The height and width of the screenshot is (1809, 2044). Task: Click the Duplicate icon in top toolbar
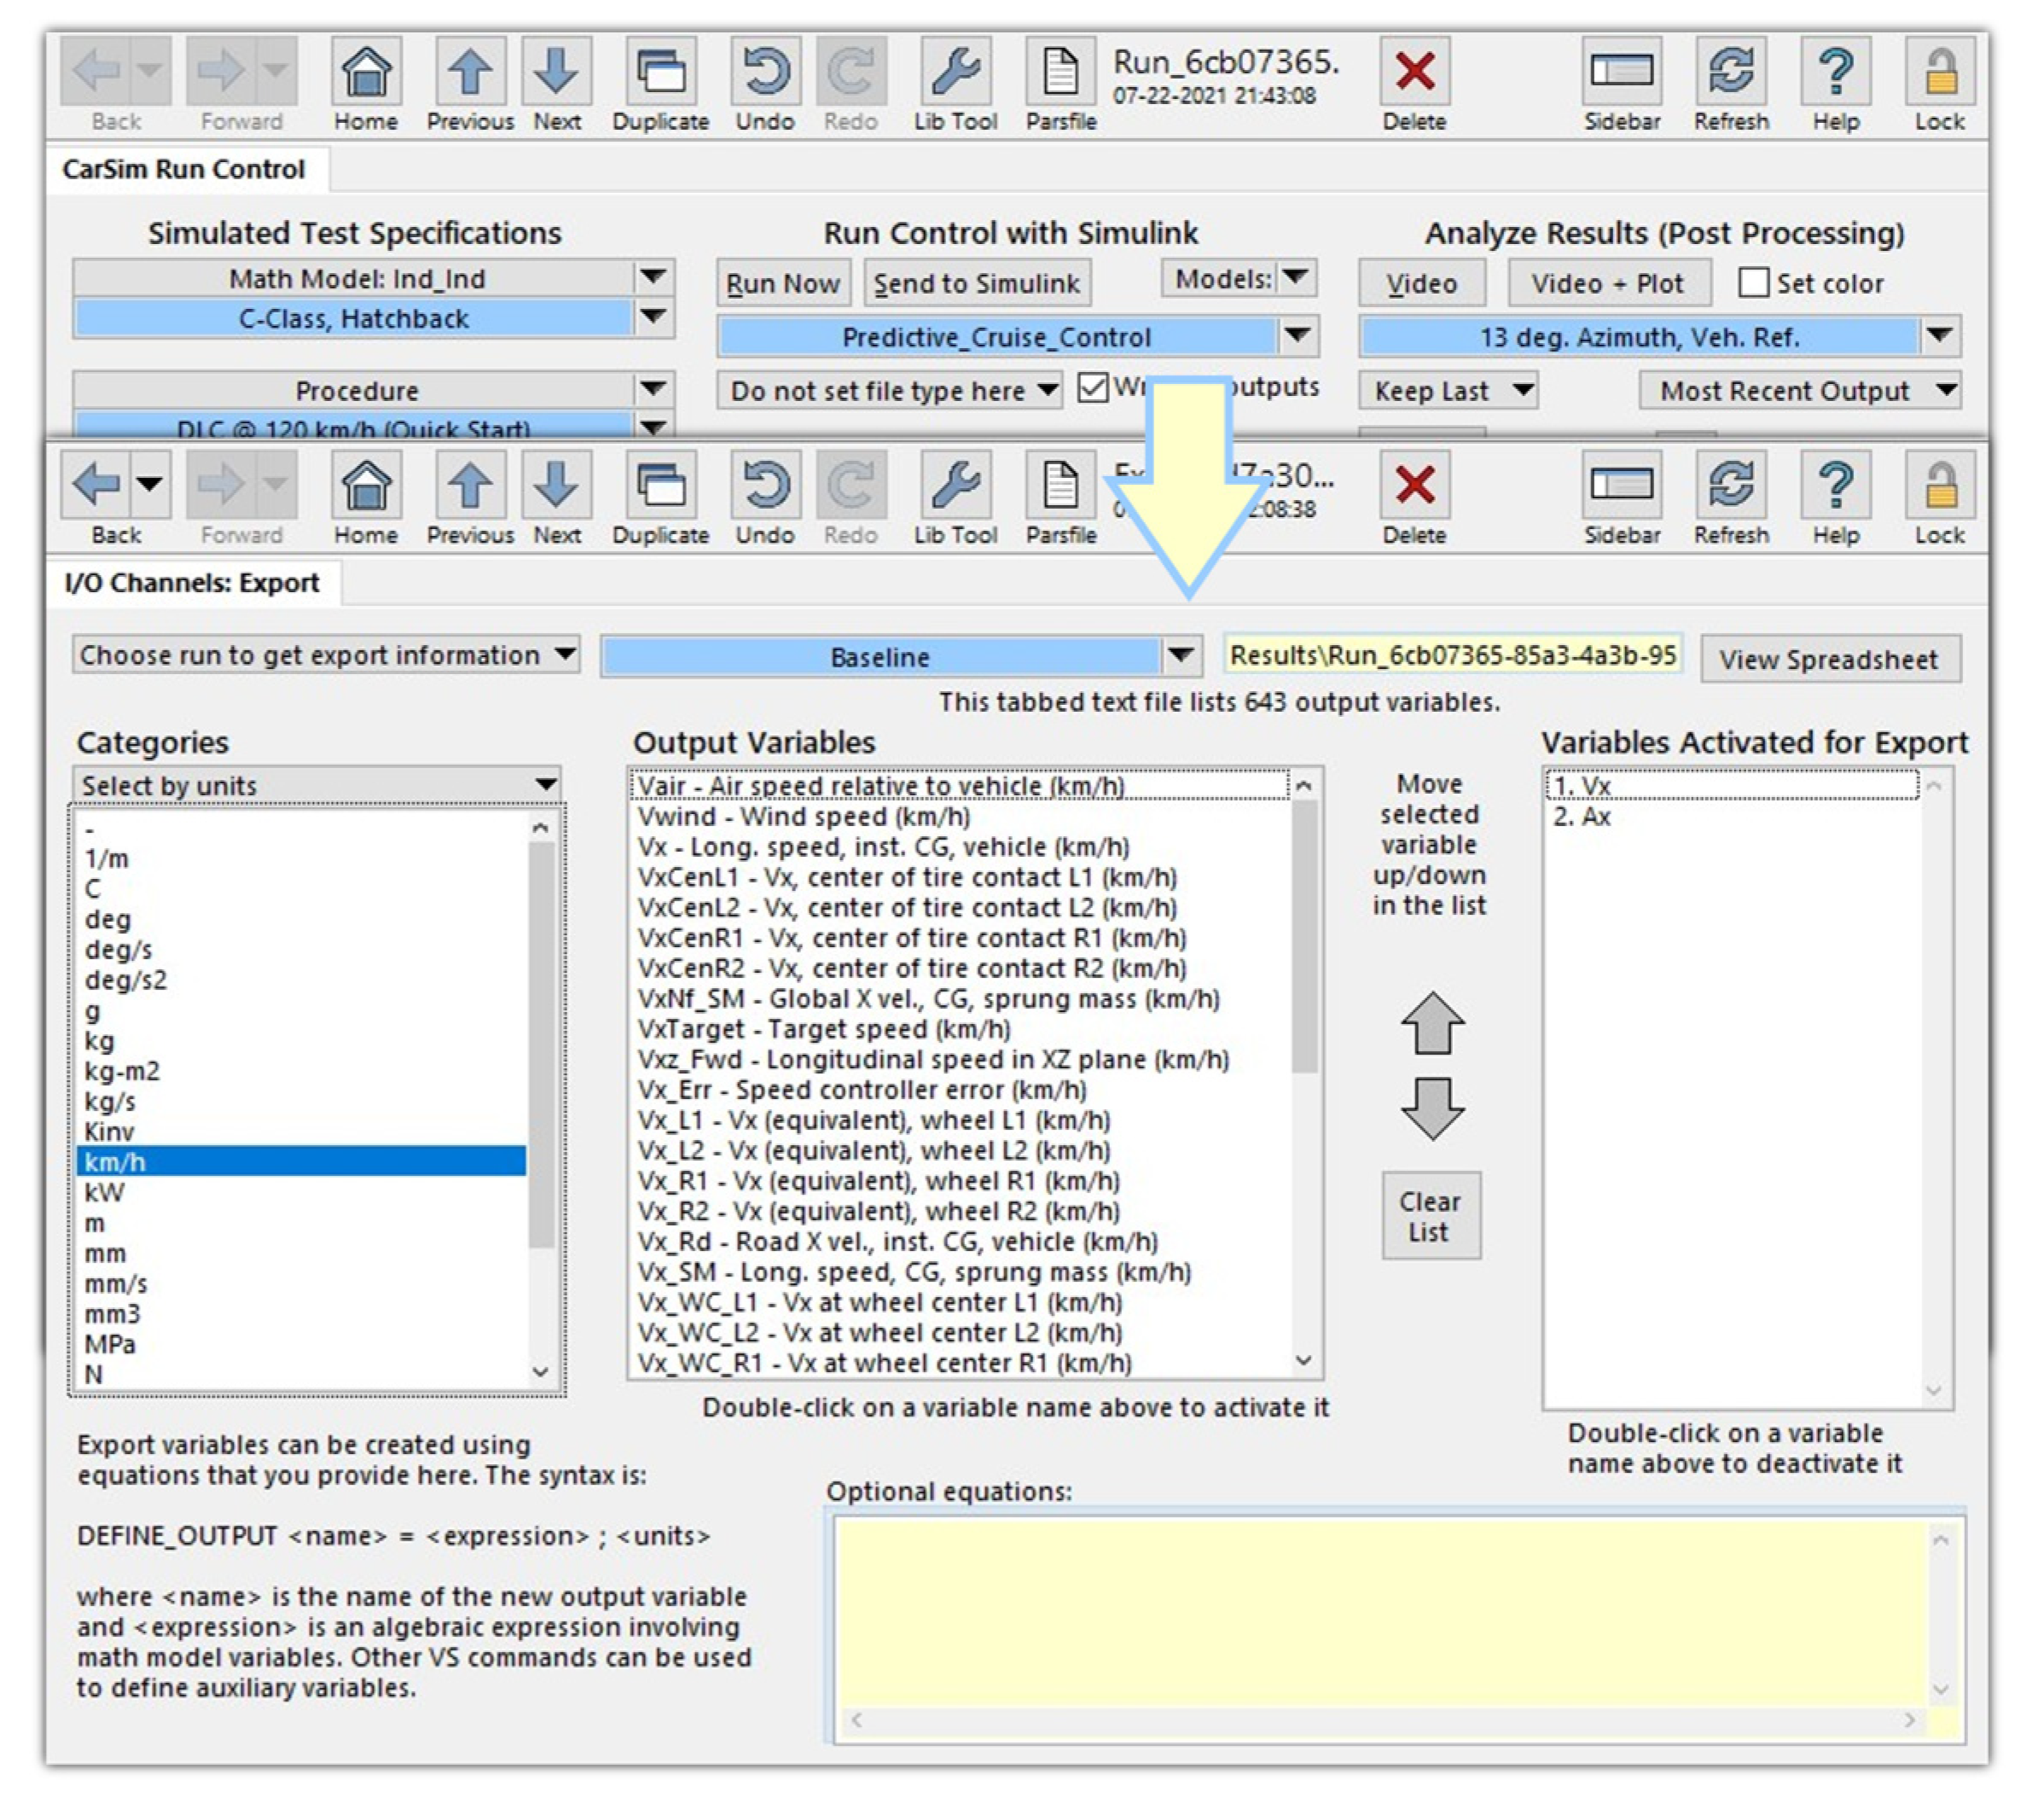click(x=660, y=72)
